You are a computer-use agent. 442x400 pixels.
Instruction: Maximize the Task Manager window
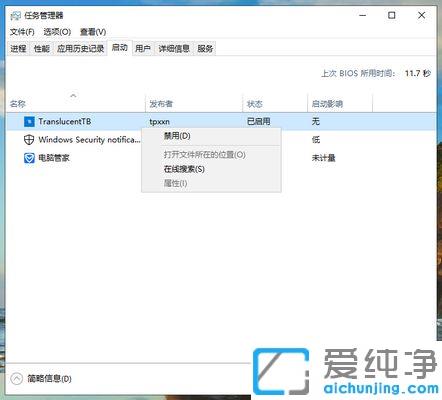tap(392, 15)
